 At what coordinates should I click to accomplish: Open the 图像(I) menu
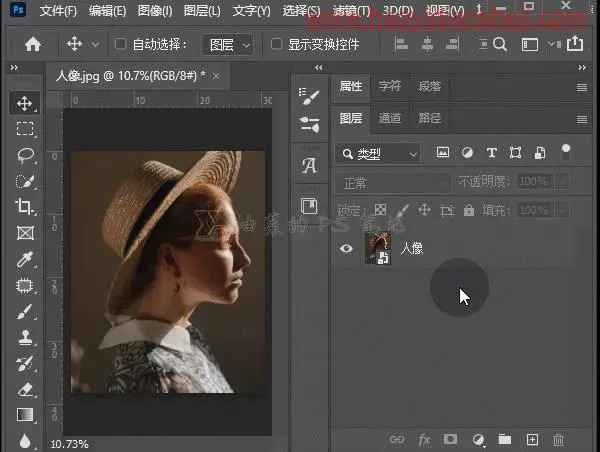pos(155,11)
